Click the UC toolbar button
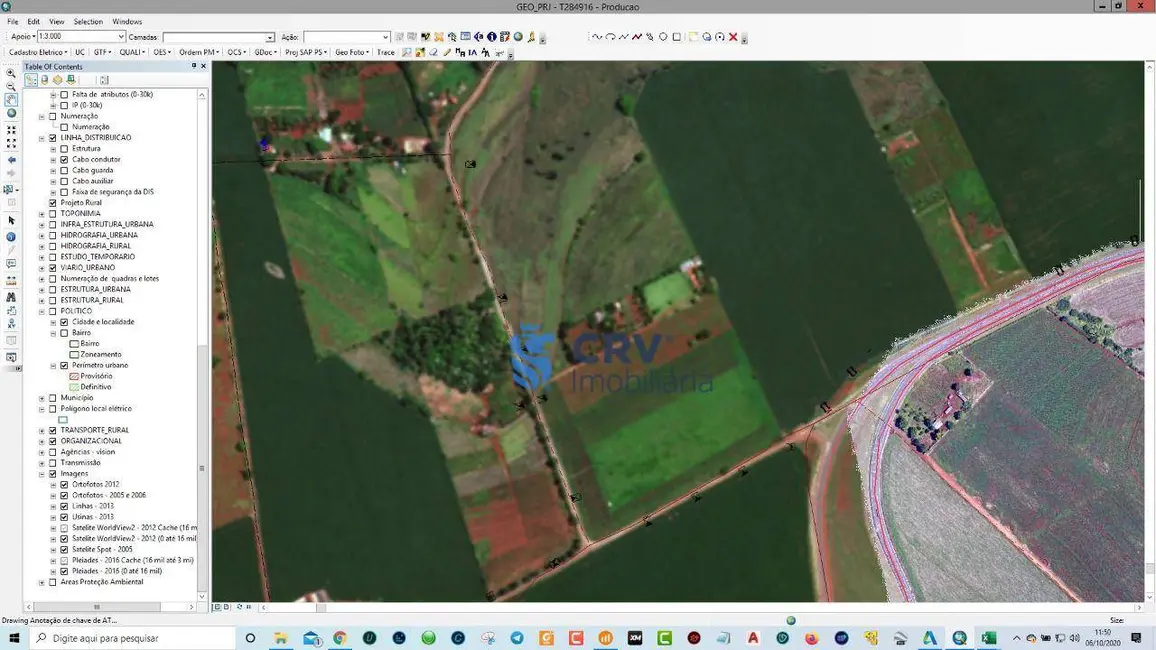The image size is (1156, 650). [80, 52]
